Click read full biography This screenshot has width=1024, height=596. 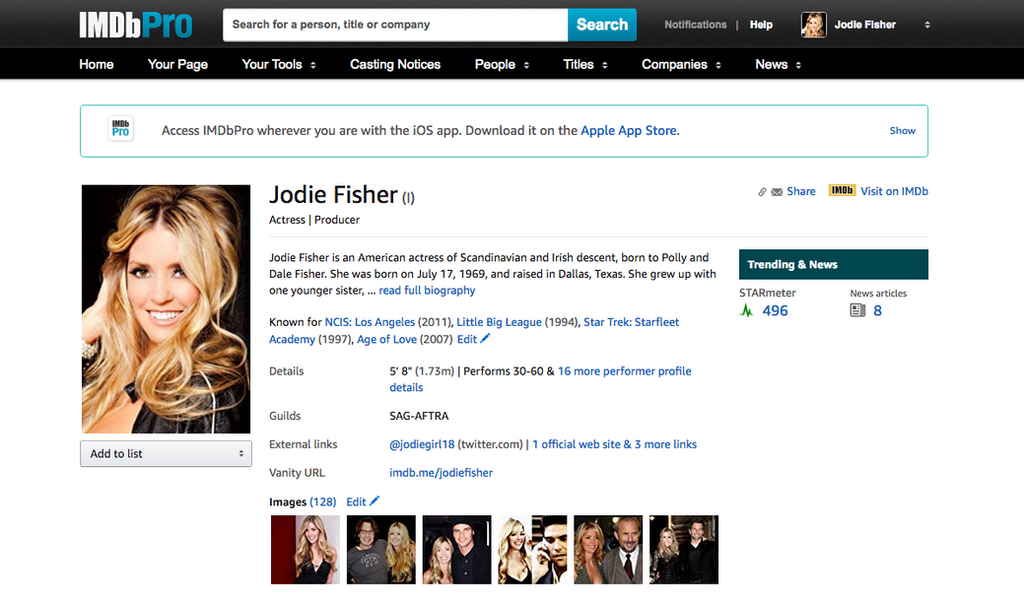(427, 290)
